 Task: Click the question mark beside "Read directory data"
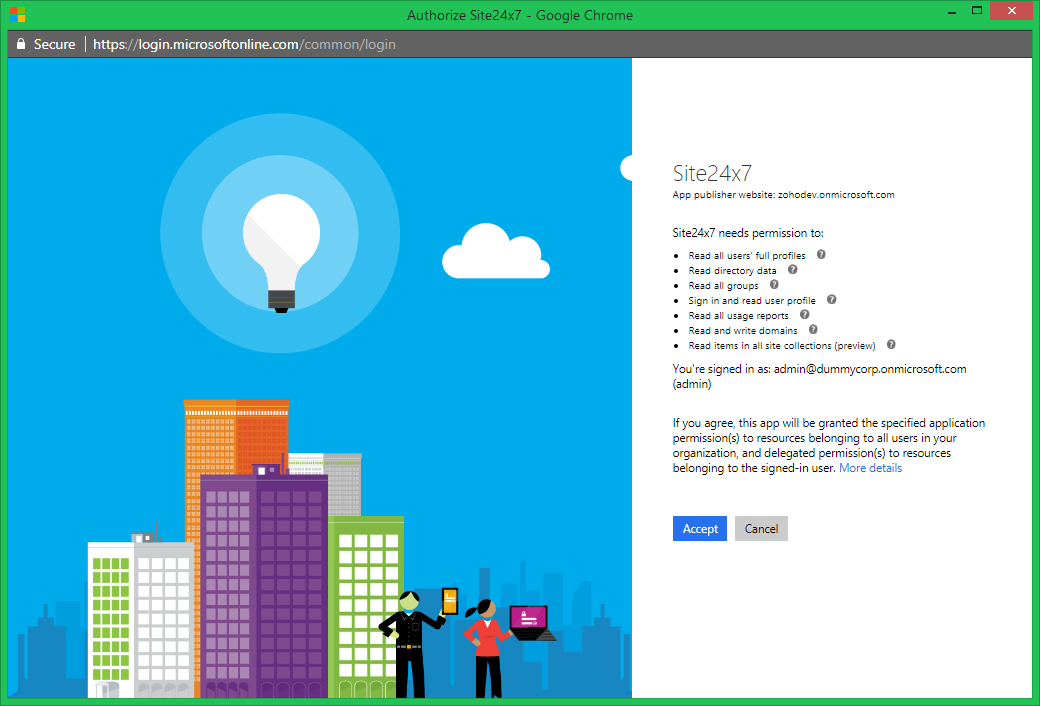(792, 270)
